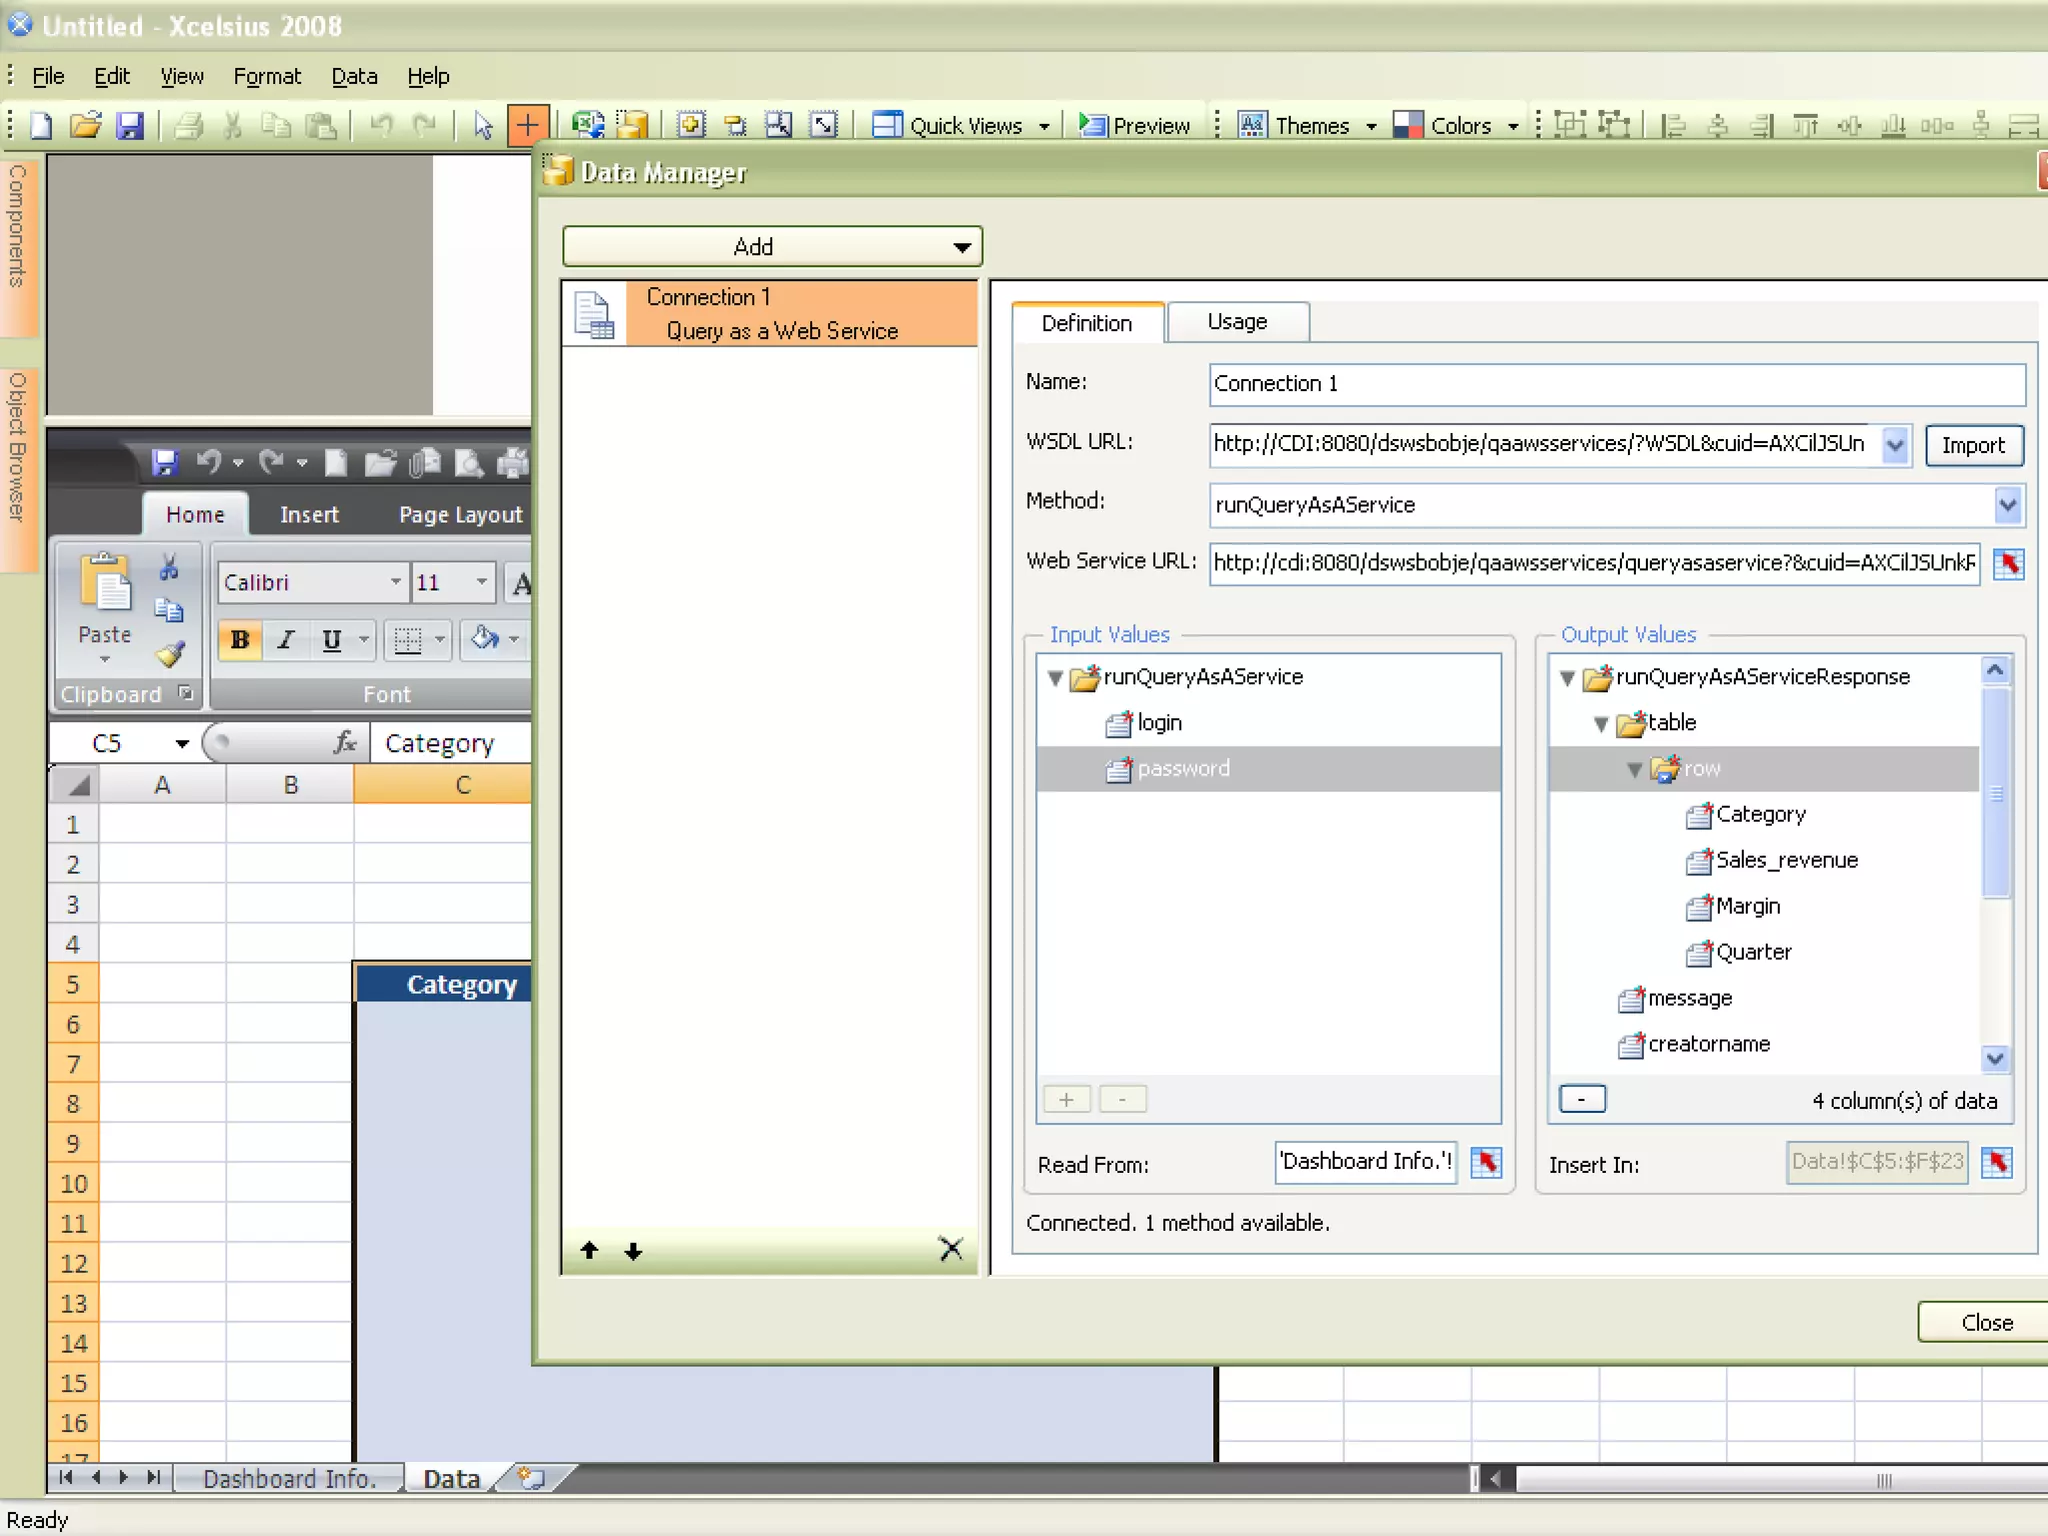Open the Format menu
The width and height of the screenshot is (2048, 1536).
267,77
